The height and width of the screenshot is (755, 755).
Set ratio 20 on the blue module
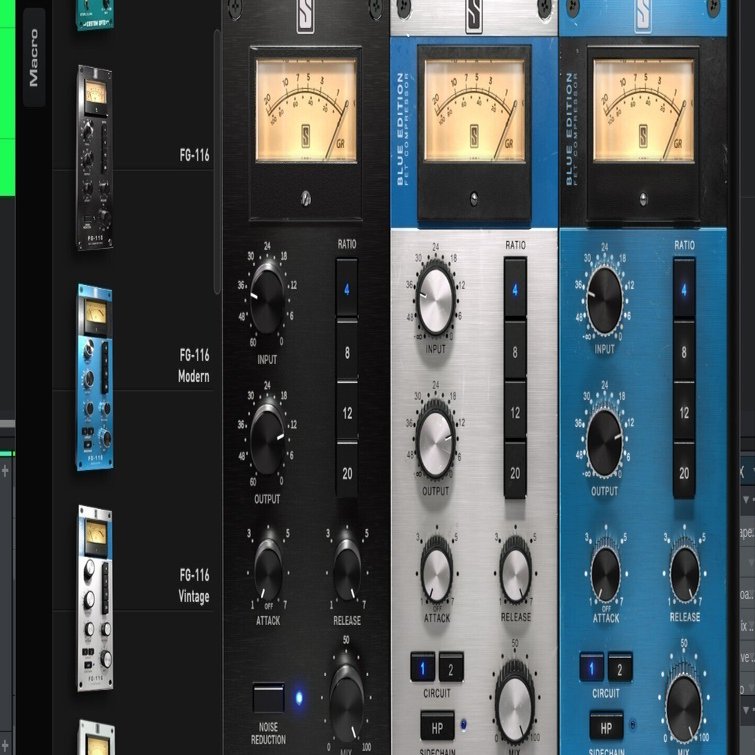684,472
